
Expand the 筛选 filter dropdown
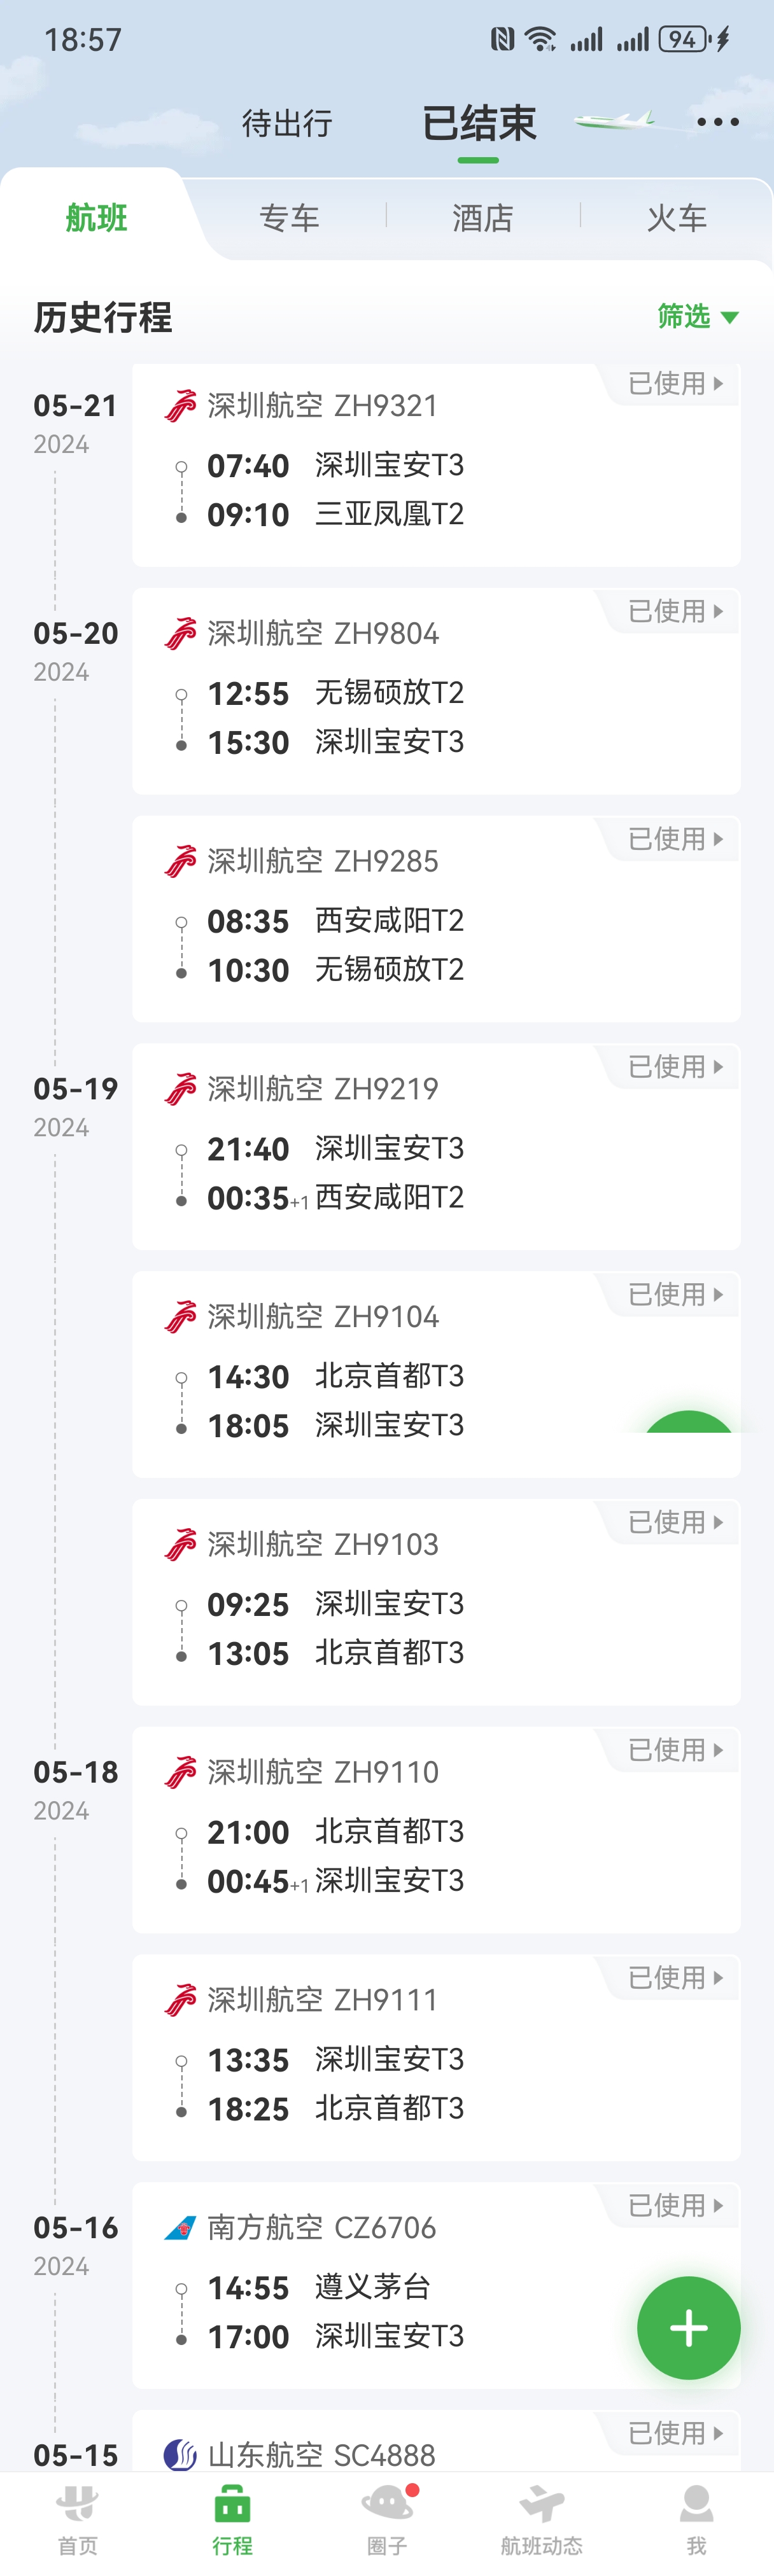coord(698,316)
